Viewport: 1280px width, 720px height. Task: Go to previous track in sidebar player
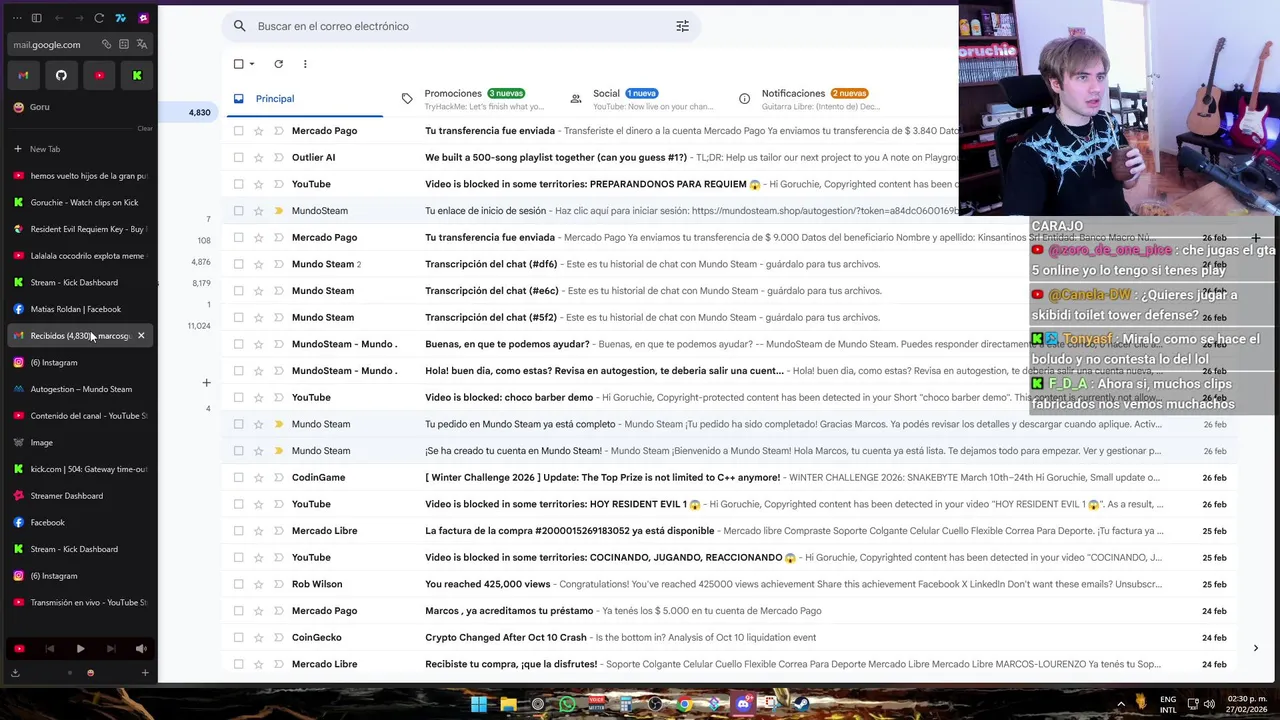coord(49,649)
